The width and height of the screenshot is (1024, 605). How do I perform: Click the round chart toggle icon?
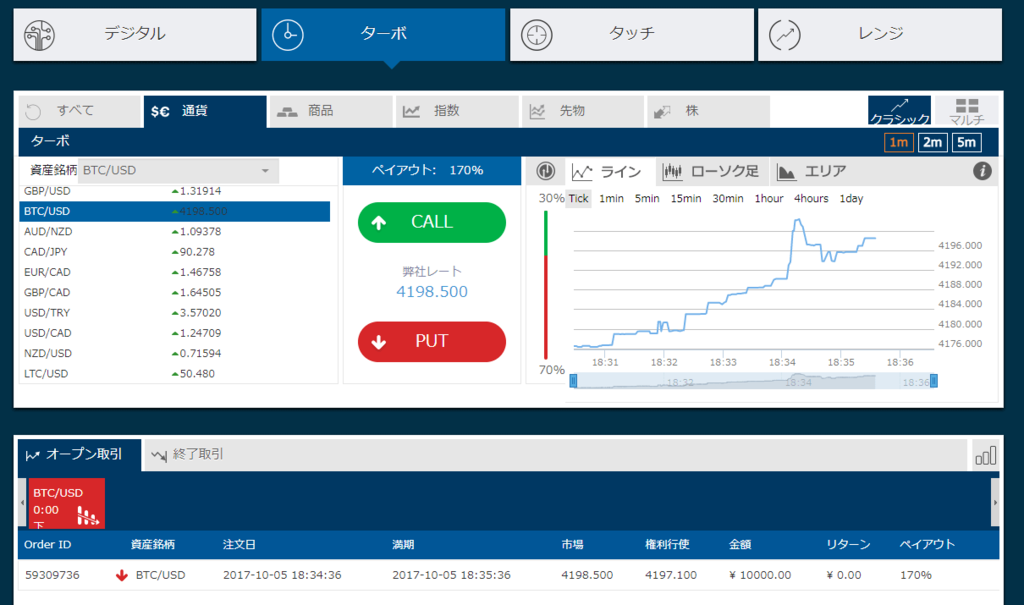point(546,171)
